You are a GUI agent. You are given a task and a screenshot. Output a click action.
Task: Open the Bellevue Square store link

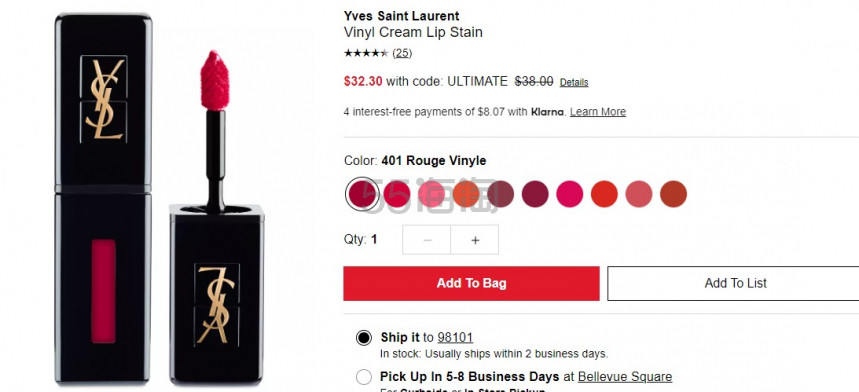click(625, 377)
